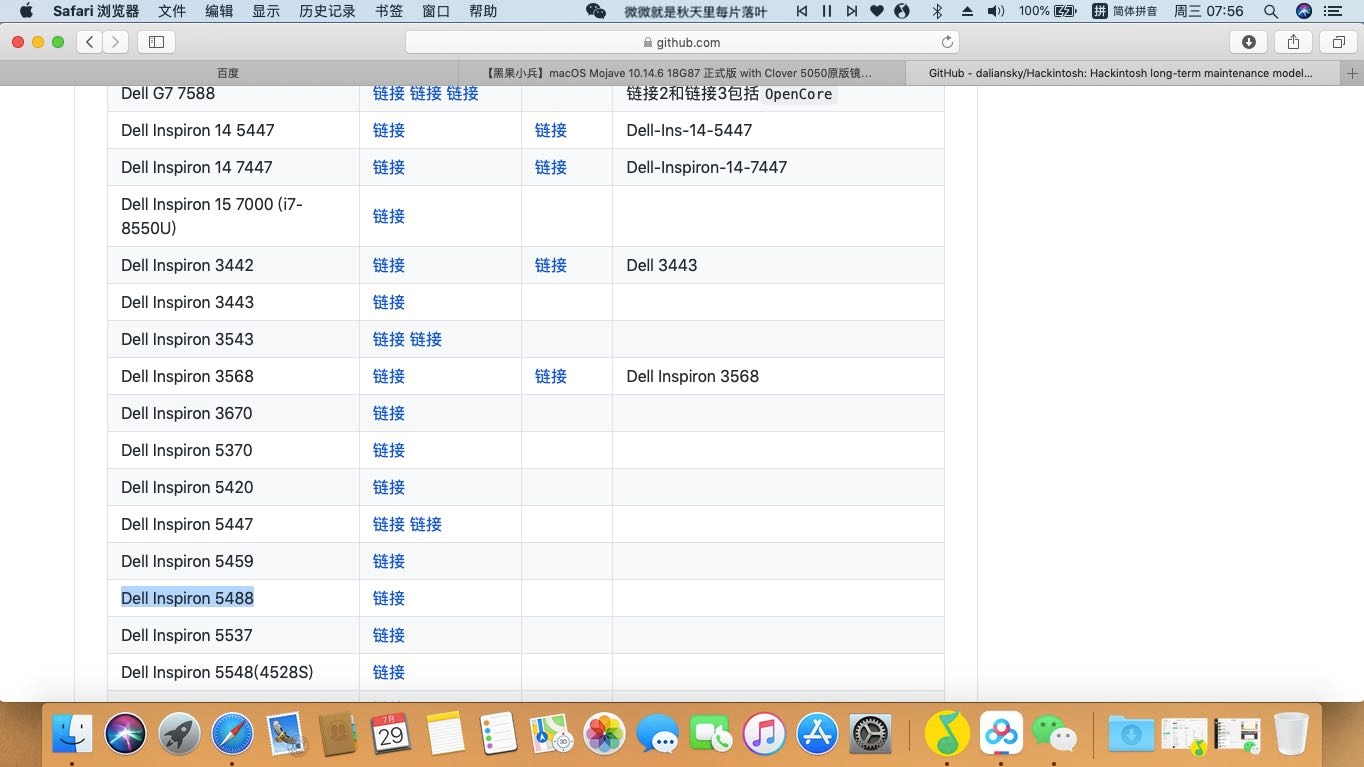1364x767 pixels.
Task: Open the second 链接 for Dell Inspiron 5447
Action: pyautogui.click(x=426, y=524)
